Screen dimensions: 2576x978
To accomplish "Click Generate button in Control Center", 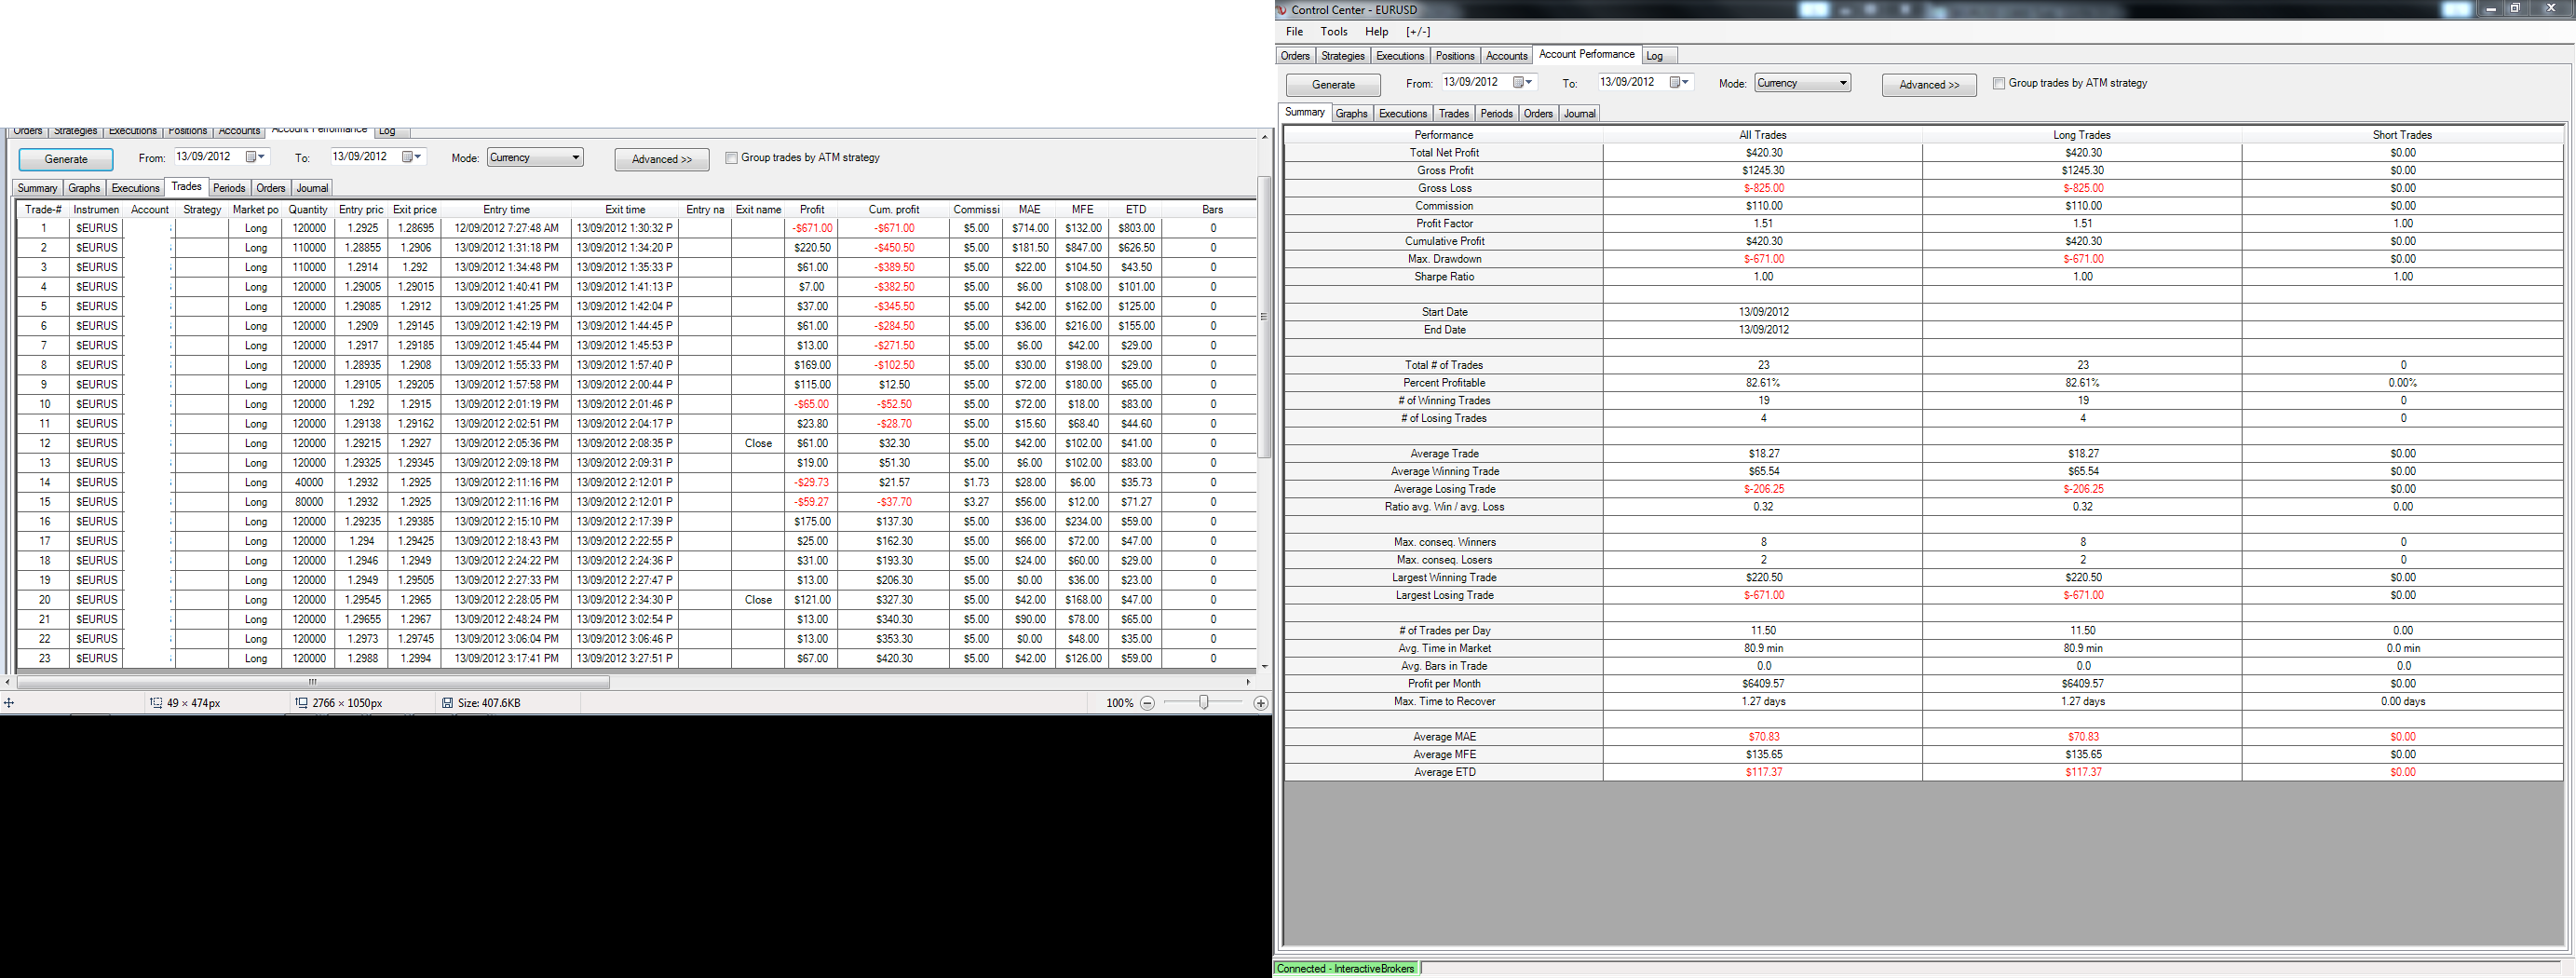I will click(x=1333, y=85).
